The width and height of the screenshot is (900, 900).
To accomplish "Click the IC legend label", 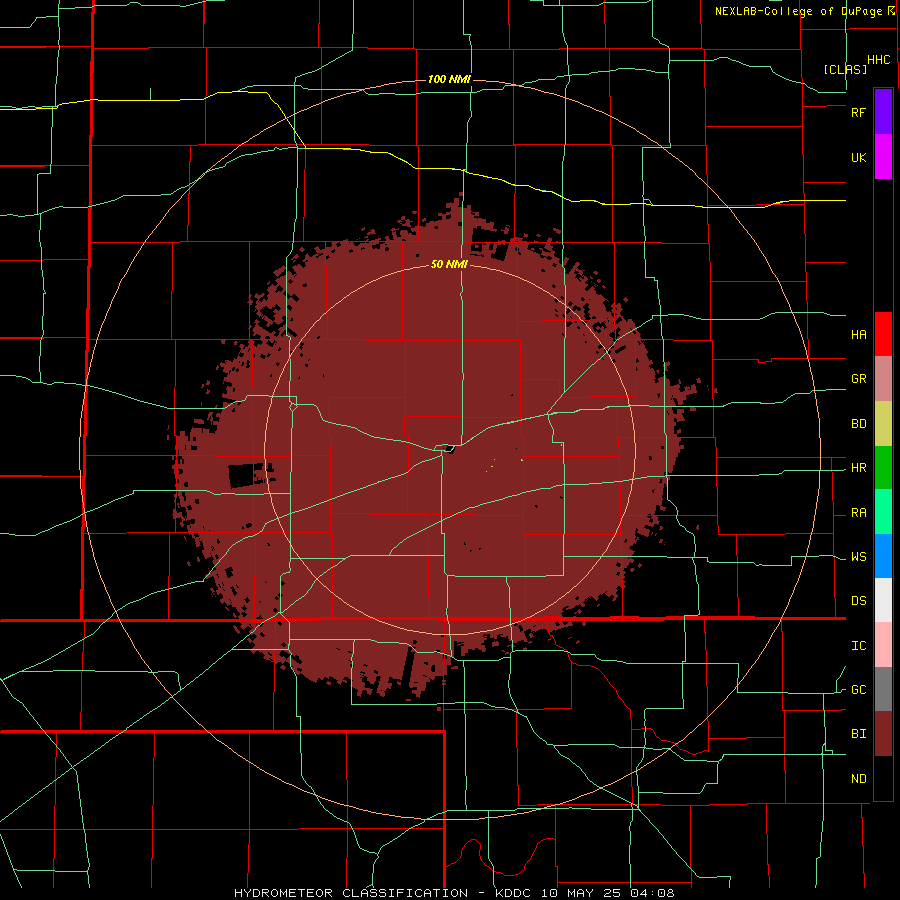I will [858, 646].
